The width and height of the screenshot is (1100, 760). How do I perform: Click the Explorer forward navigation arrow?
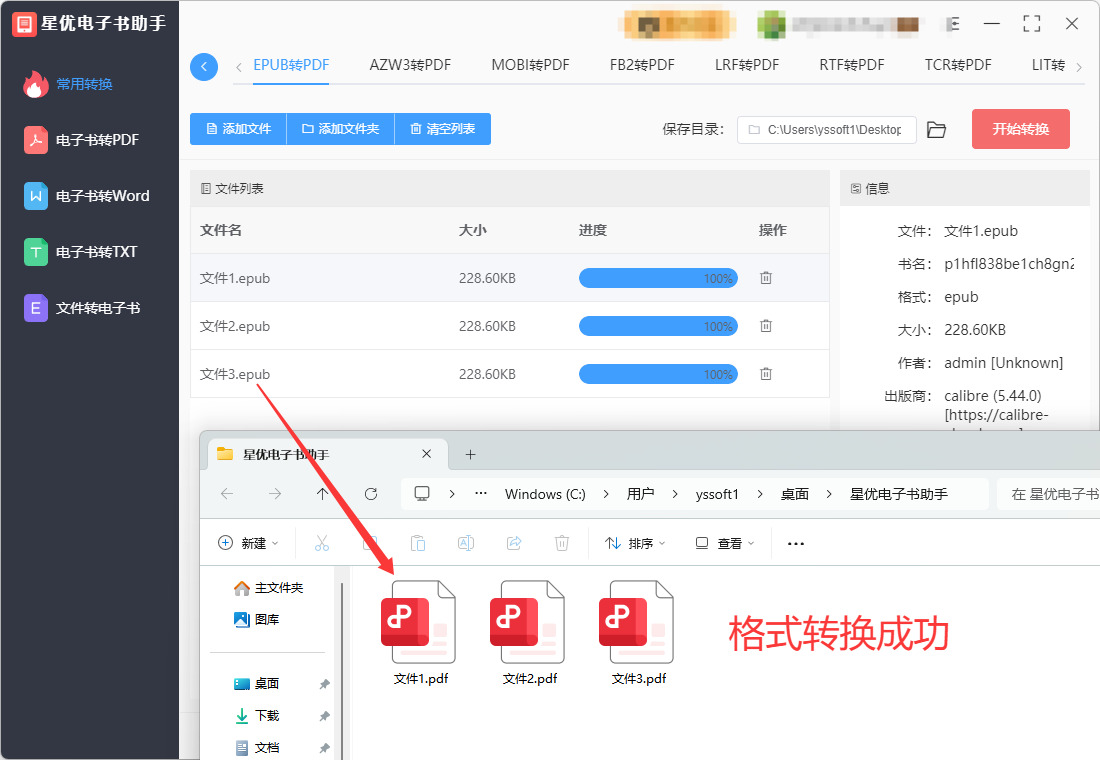coord(275,494)
